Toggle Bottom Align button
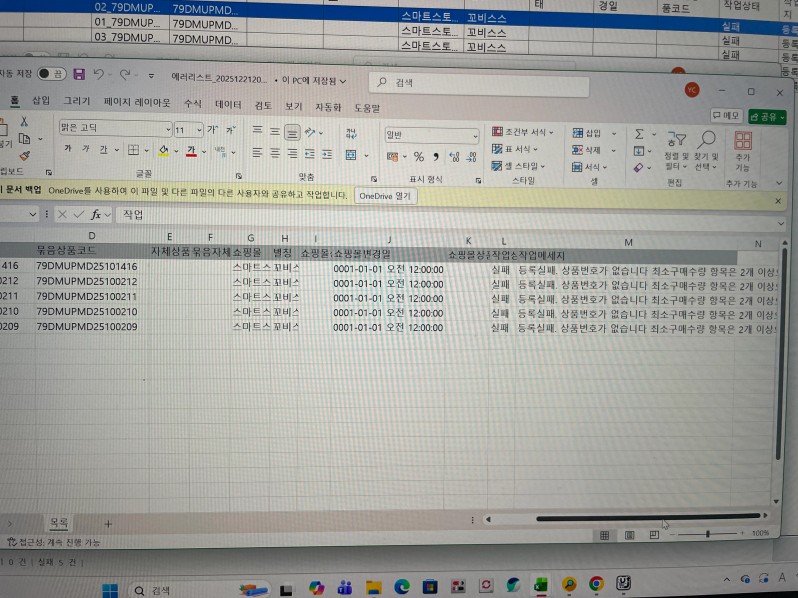The height and width of the screenshot is (598, 798). click(x=292, y=132)
